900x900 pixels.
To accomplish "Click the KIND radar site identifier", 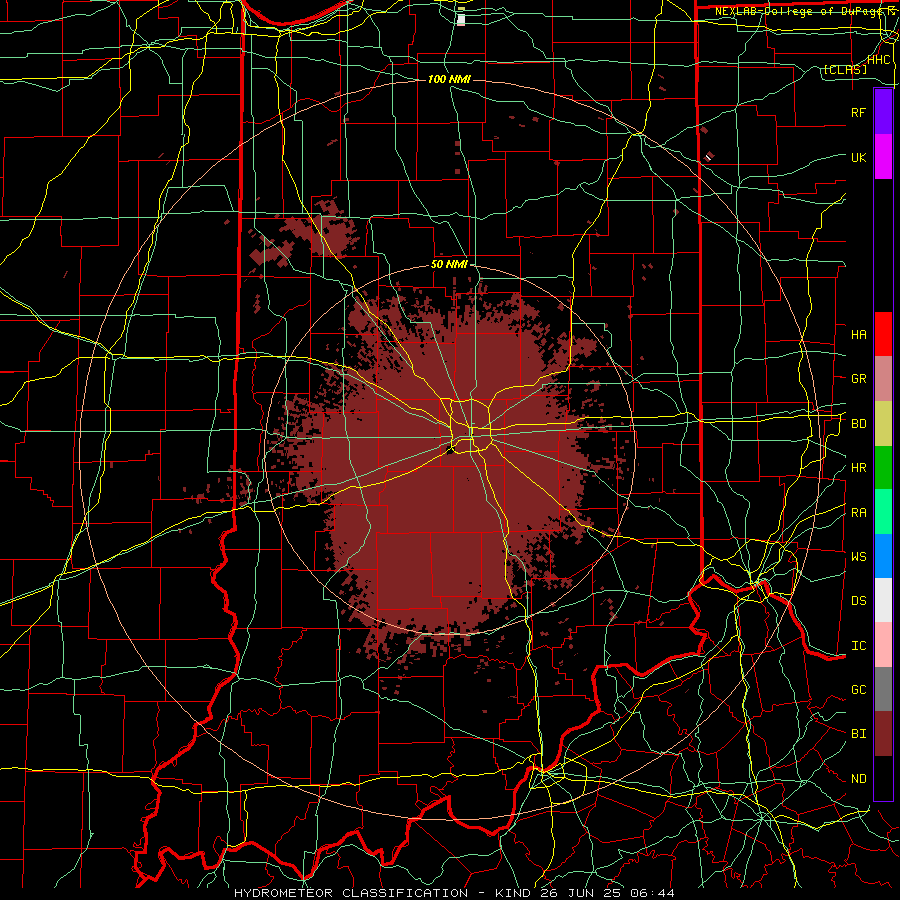I will [x=513, y=893].
